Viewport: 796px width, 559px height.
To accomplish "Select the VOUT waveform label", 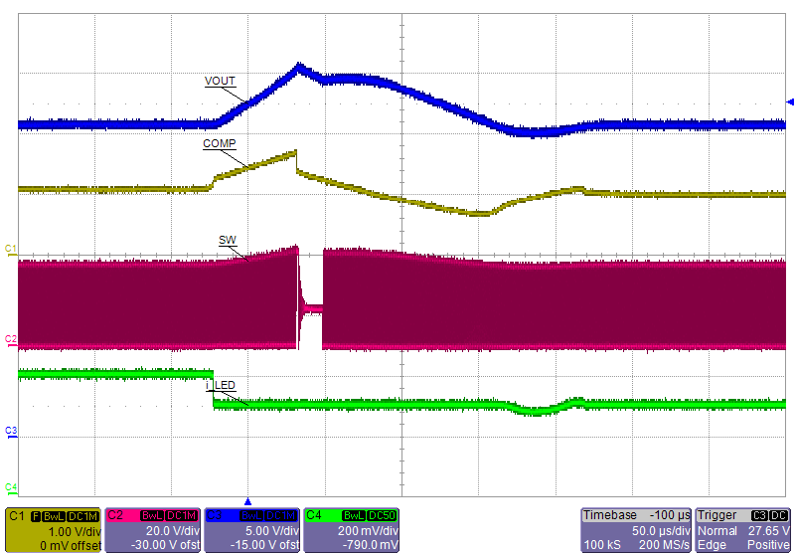I will 220,82.
